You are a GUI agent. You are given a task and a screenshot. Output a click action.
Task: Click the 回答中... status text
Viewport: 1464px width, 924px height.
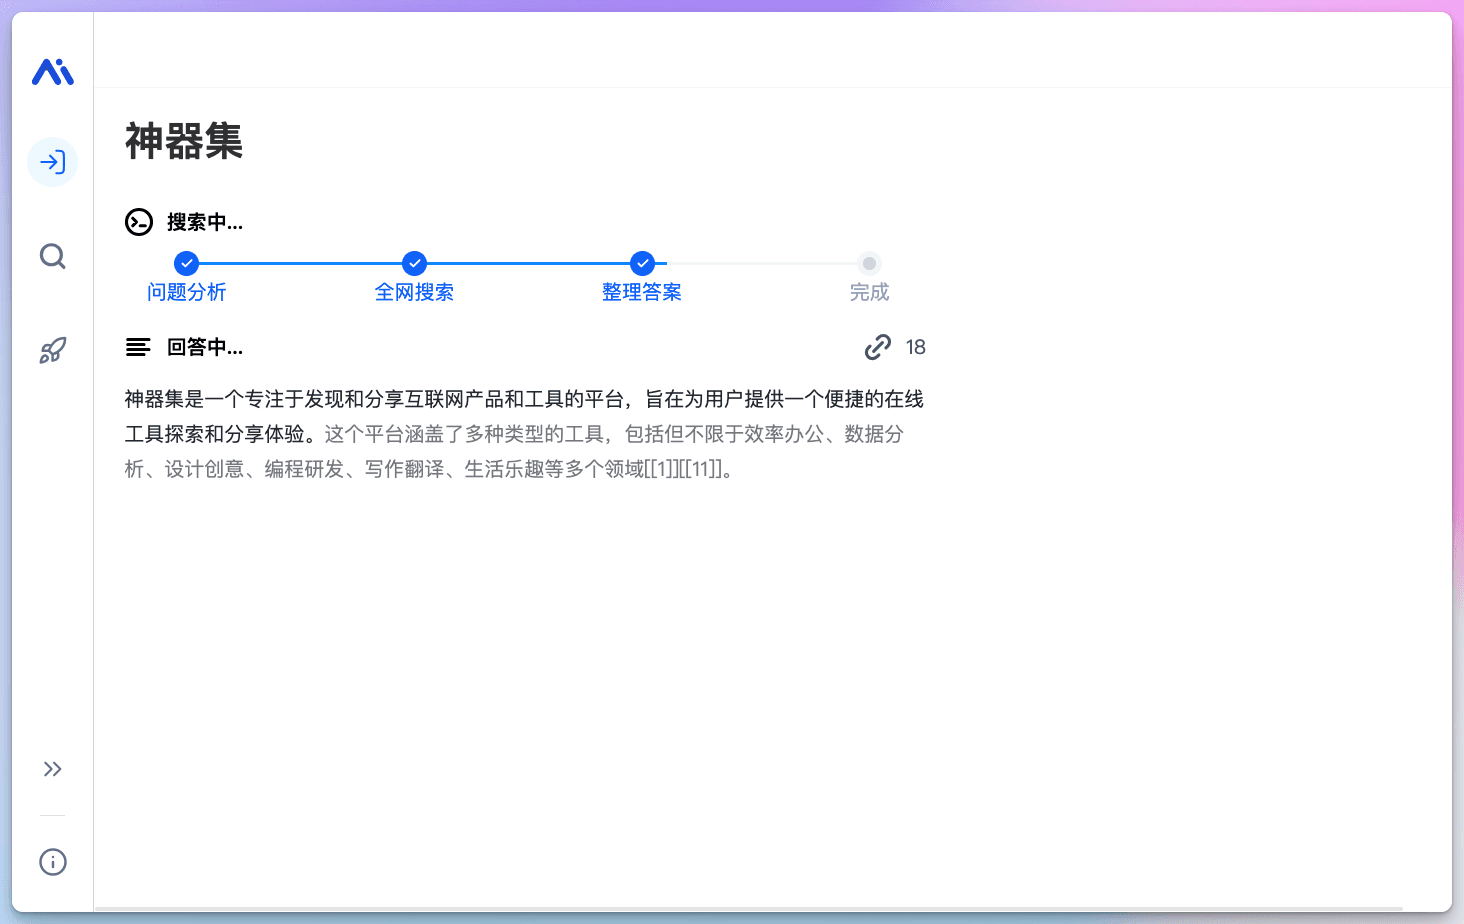pyautogui.click(x=205, y=347)
